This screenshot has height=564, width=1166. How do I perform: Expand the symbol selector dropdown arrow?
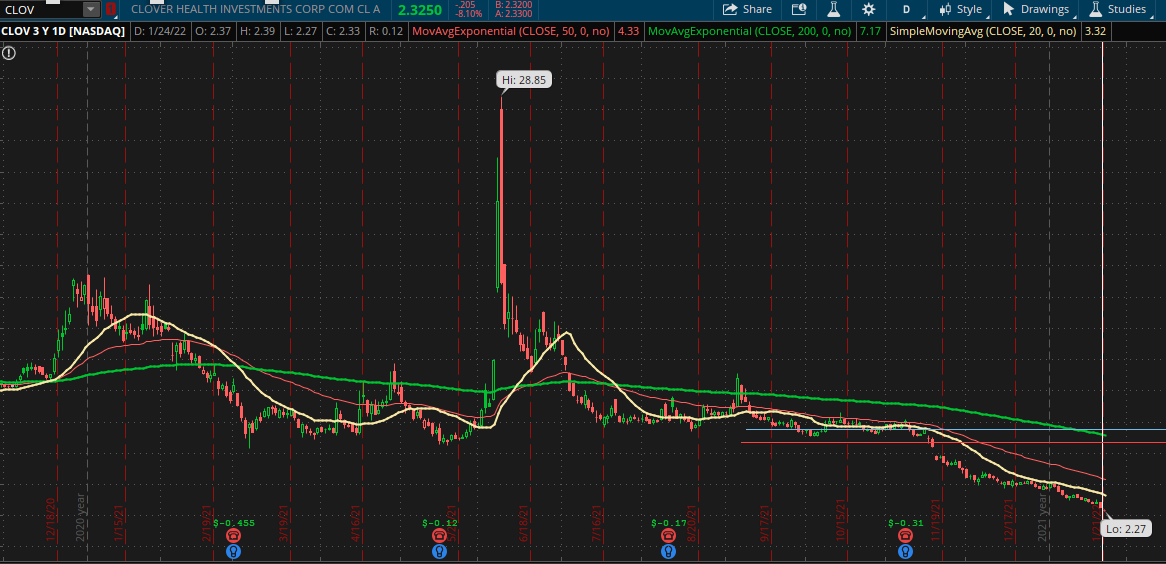pyautogui.click(x=91, y=10)
